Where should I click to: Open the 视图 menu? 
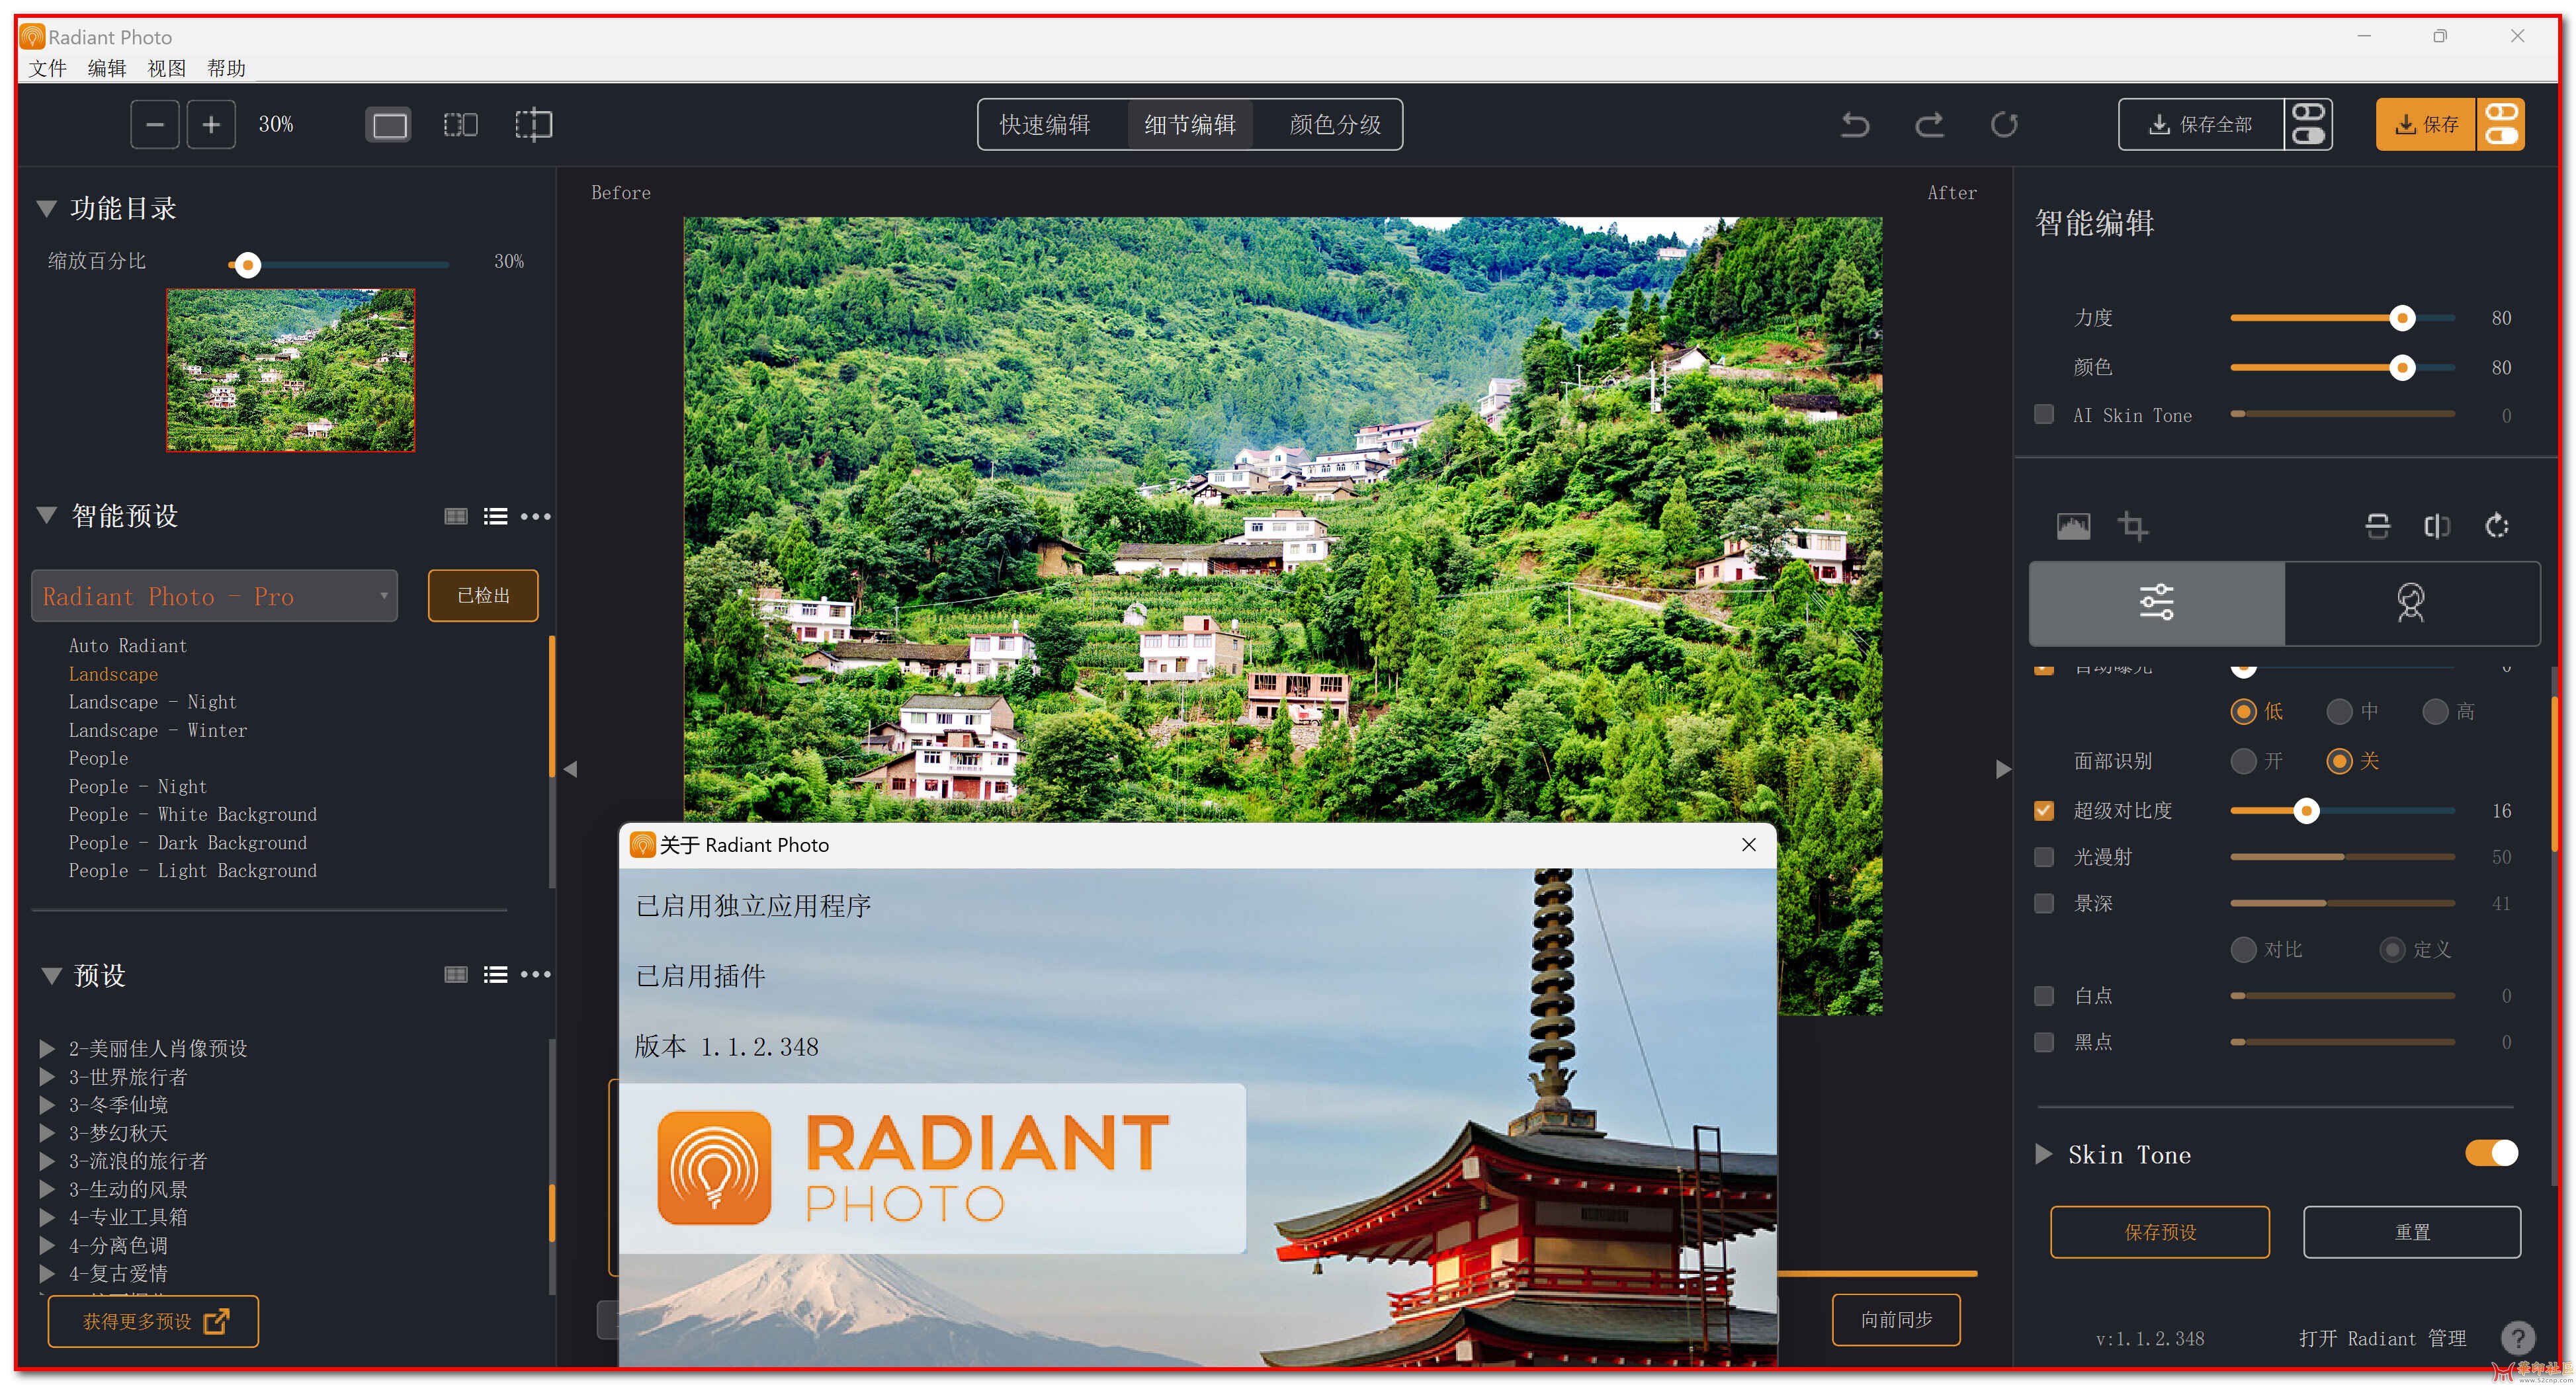(x=166, y=68)
